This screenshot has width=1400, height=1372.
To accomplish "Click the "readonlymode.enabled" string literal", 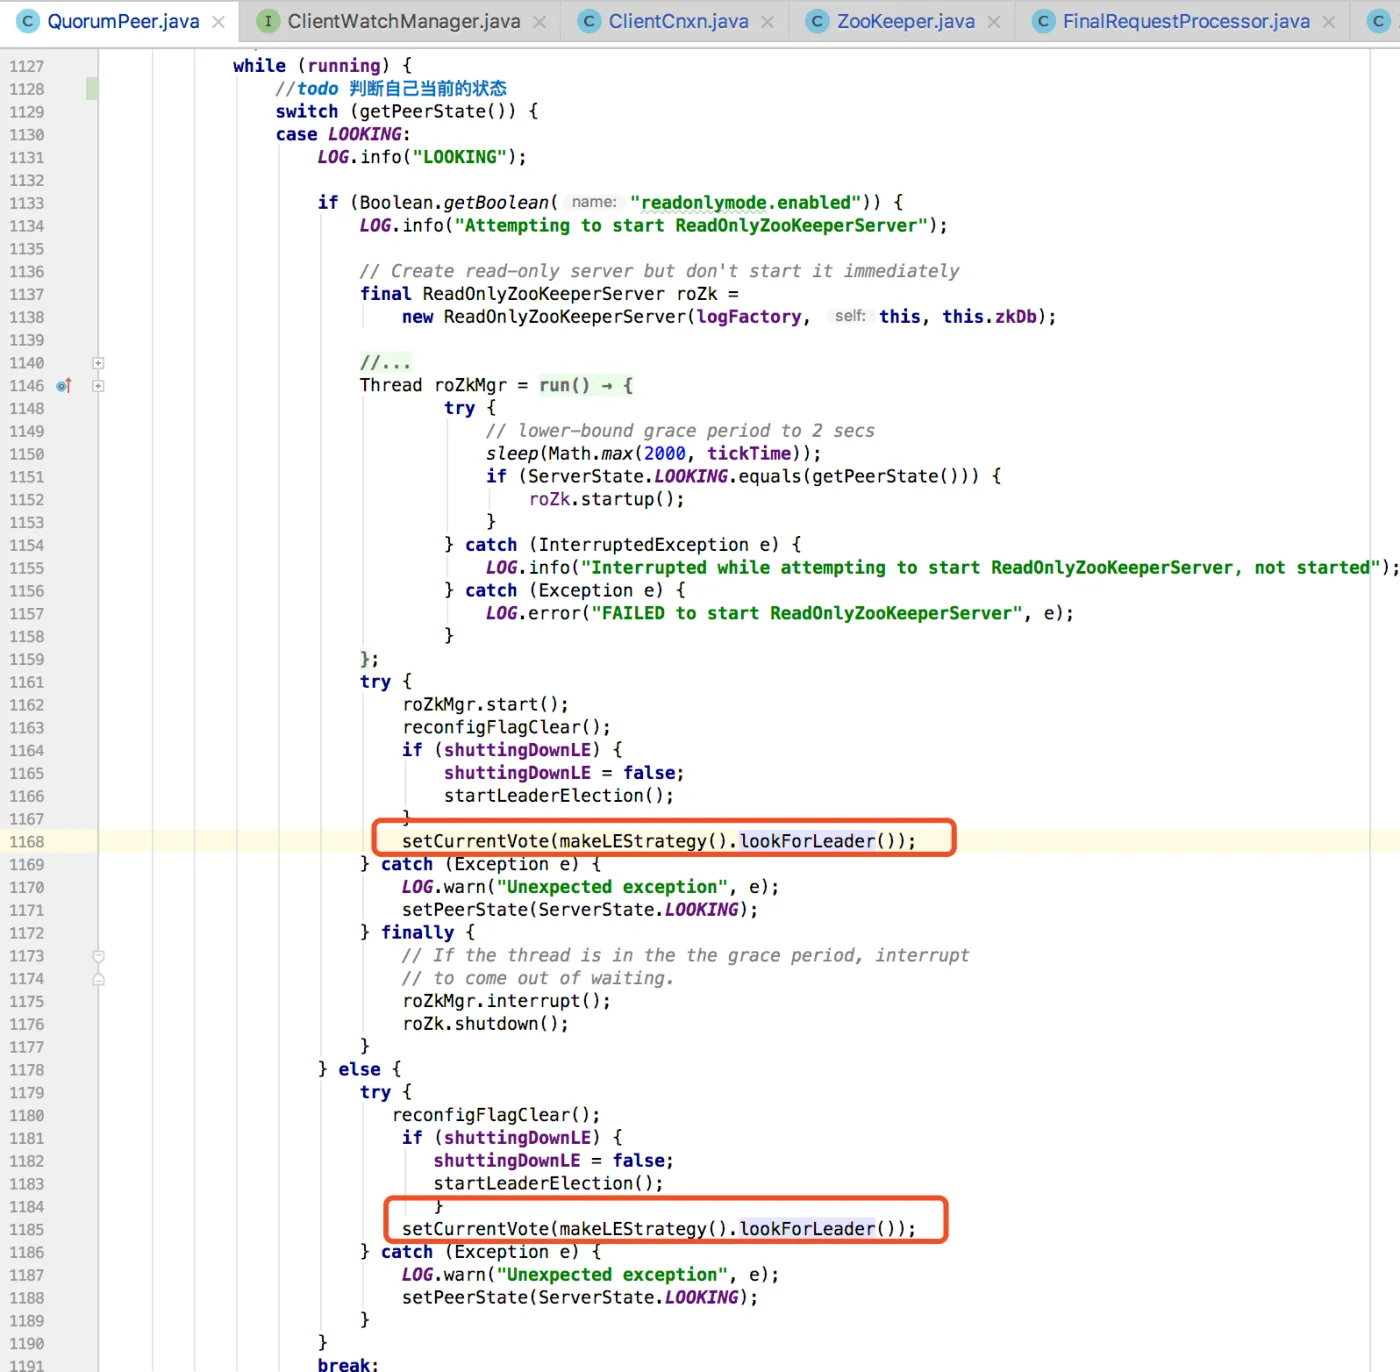I will click(745, 203).
